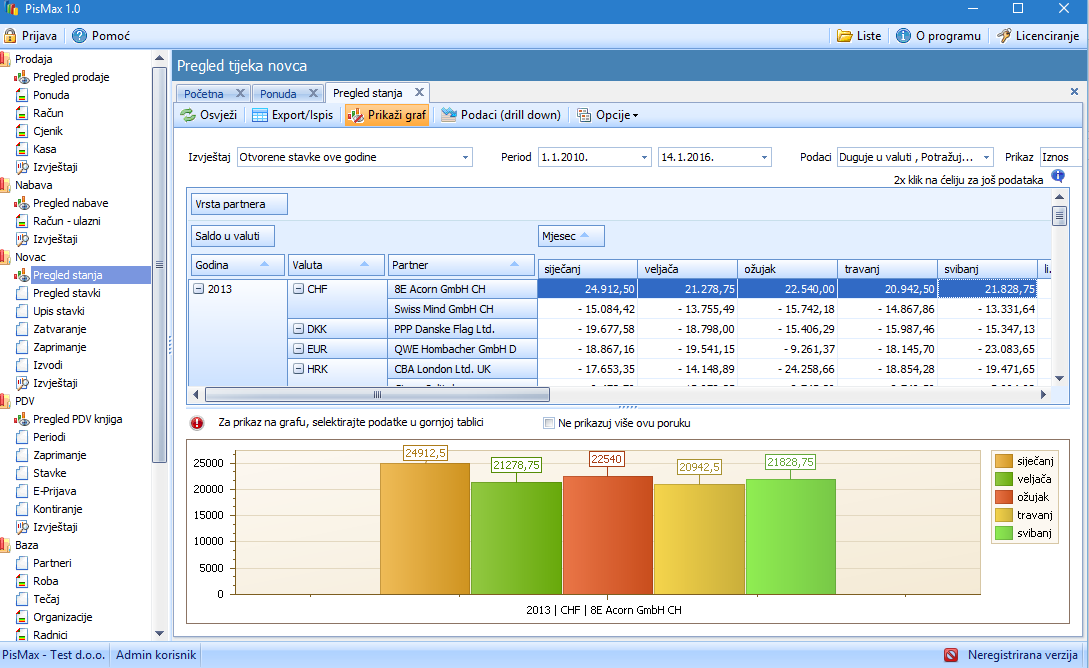1089x668 pixels.
Task: Click the blue info icon beside the 2x klik hint
Action: [1058, 176]
